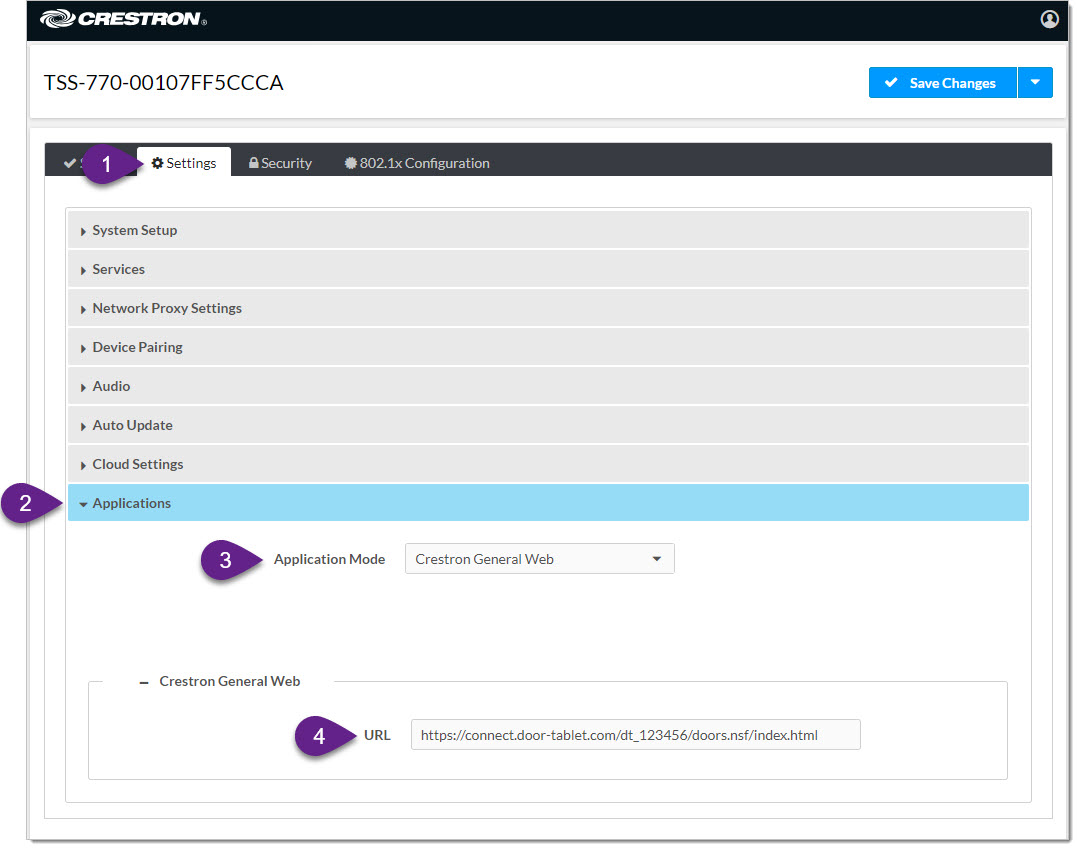The width and height of the screenshot is (1077, 848).
Task: Click the Crestron logo
Action: tap(124, 19)
